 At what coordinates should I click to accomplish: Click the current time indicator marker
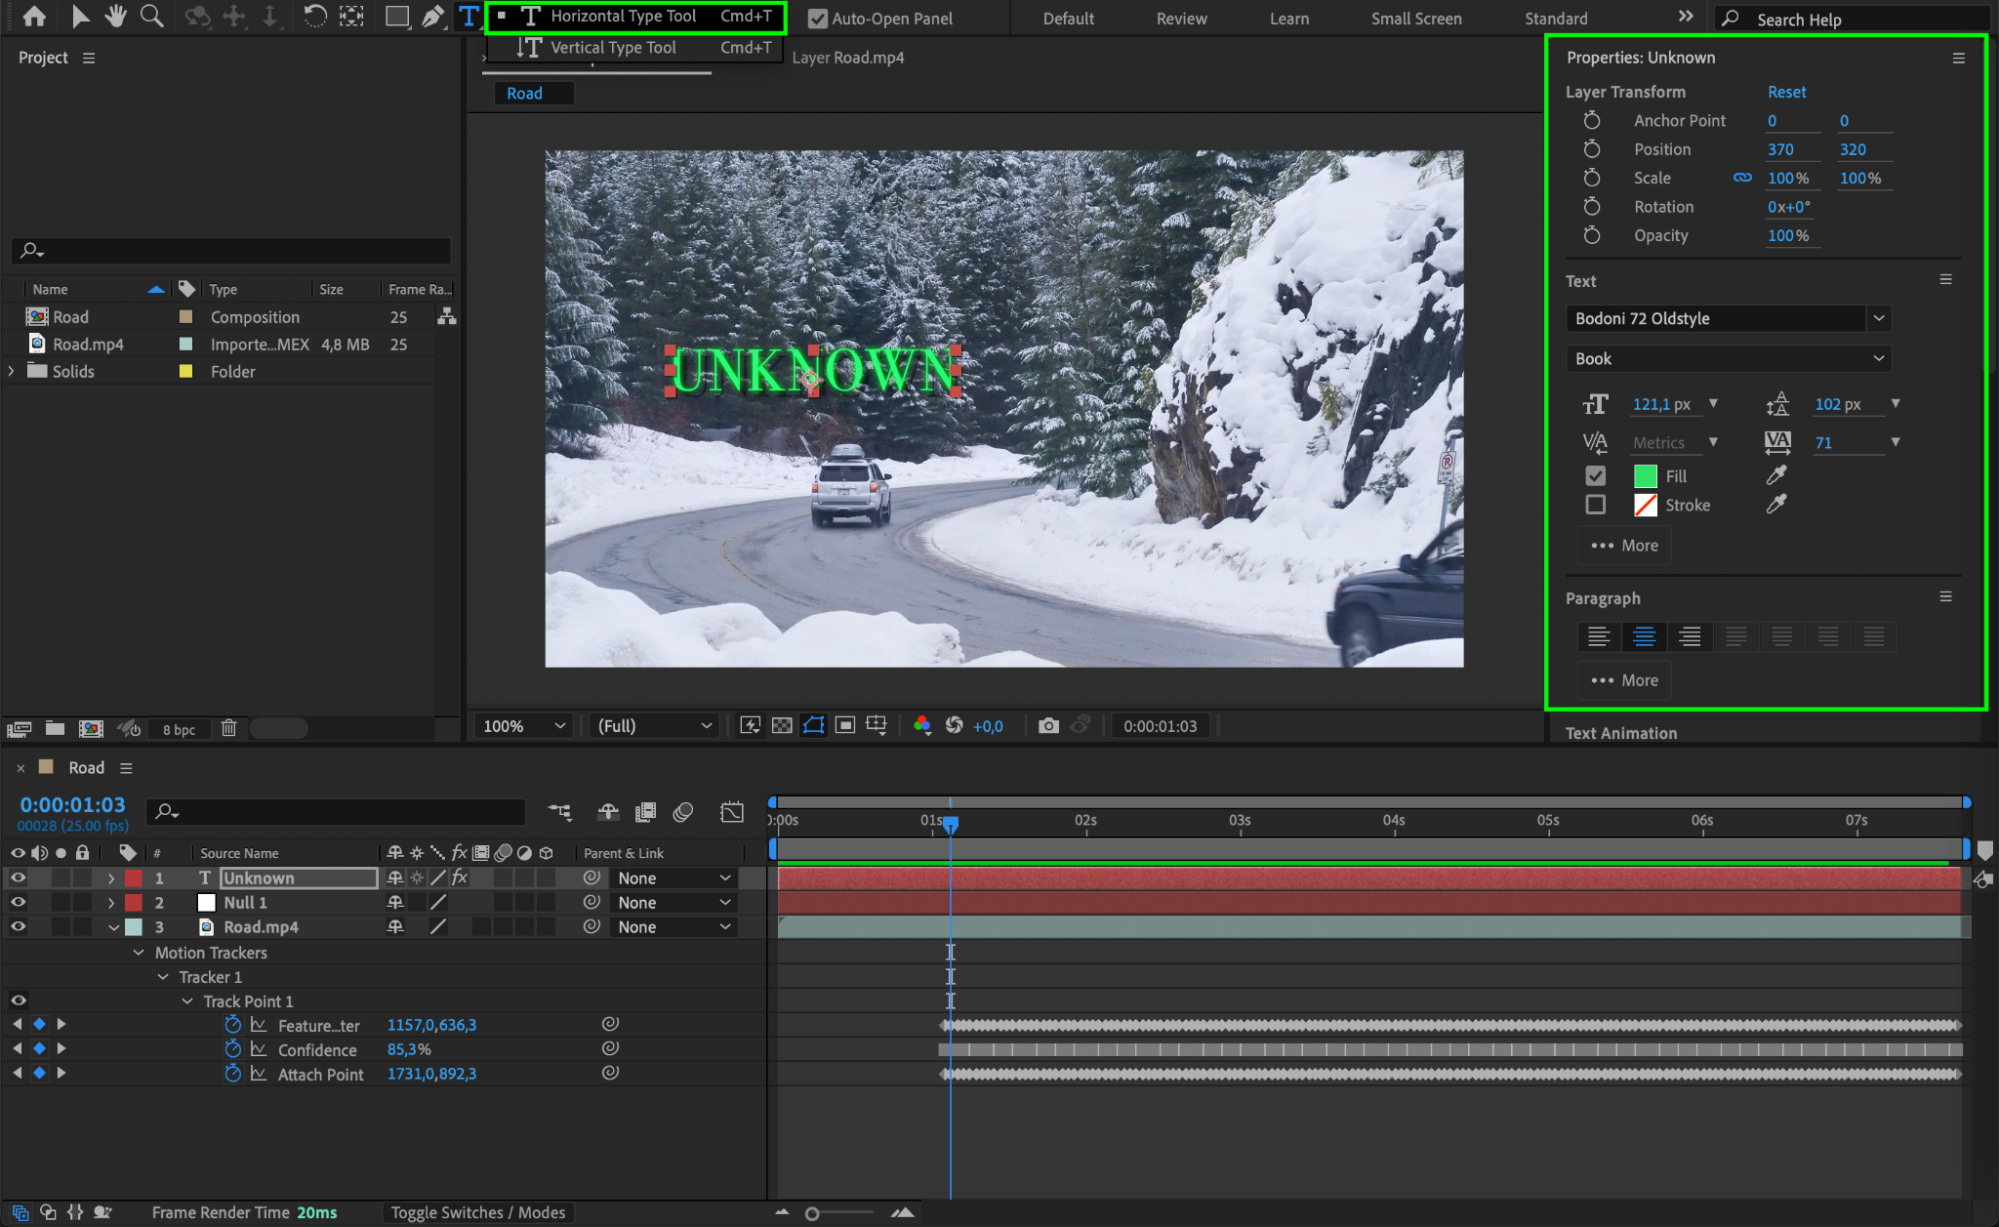(x=951, y=823)
